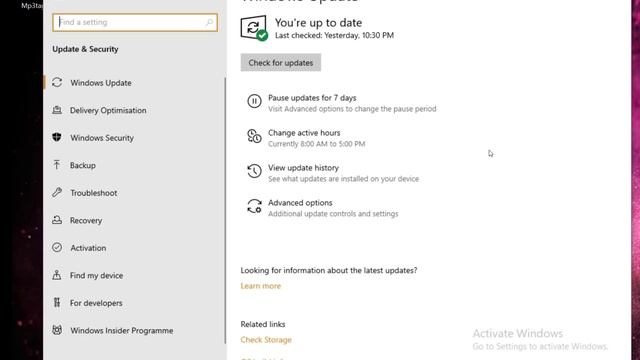The height and width of the screenshot is (360, 640).
Task: Click the Check Storage link
Action: click(x=266, y=340)
